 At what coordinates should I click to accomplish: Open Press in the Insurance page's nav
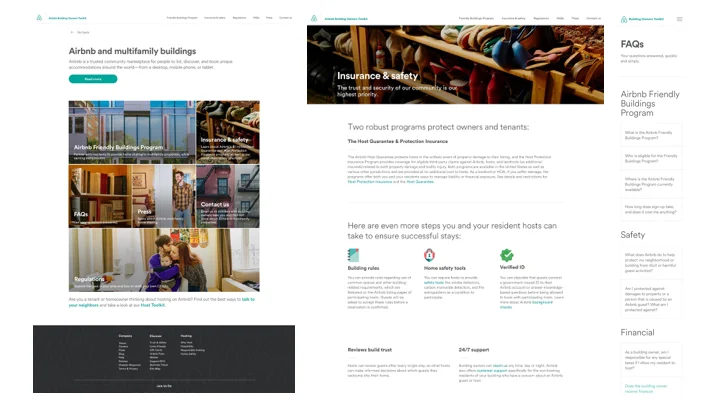point(575,18)
